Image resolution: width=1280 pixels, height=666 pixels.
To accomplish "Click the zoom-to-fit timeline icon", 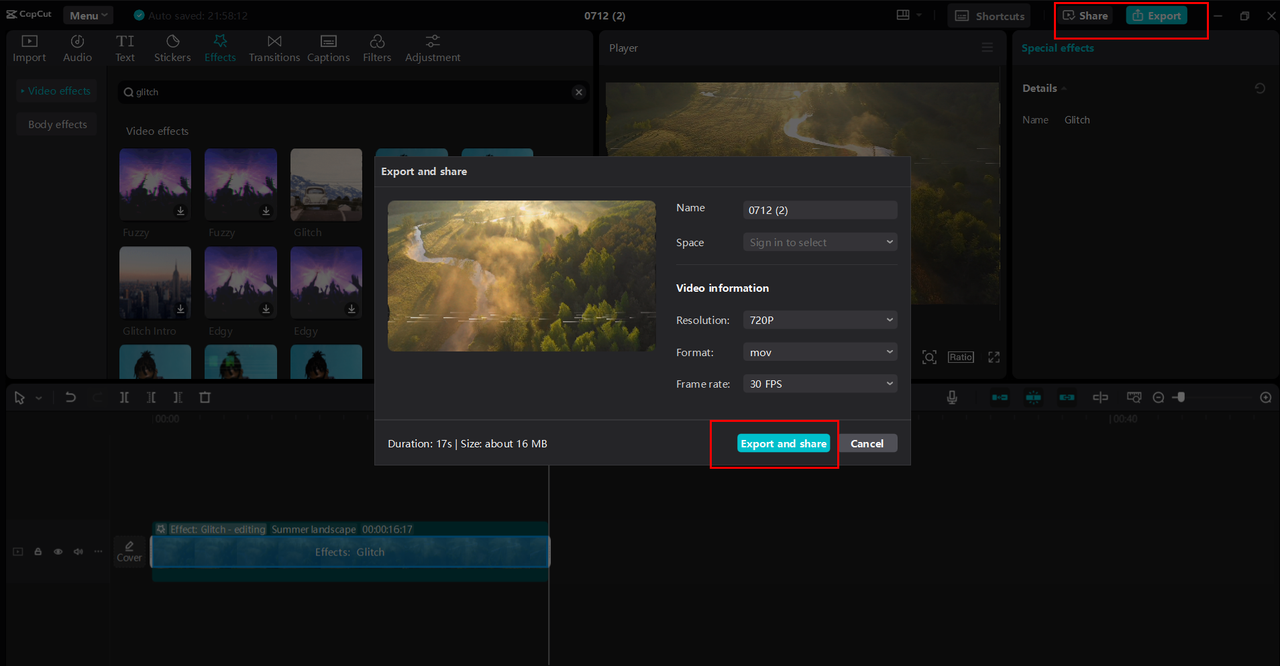I will tap(1134, 397).
